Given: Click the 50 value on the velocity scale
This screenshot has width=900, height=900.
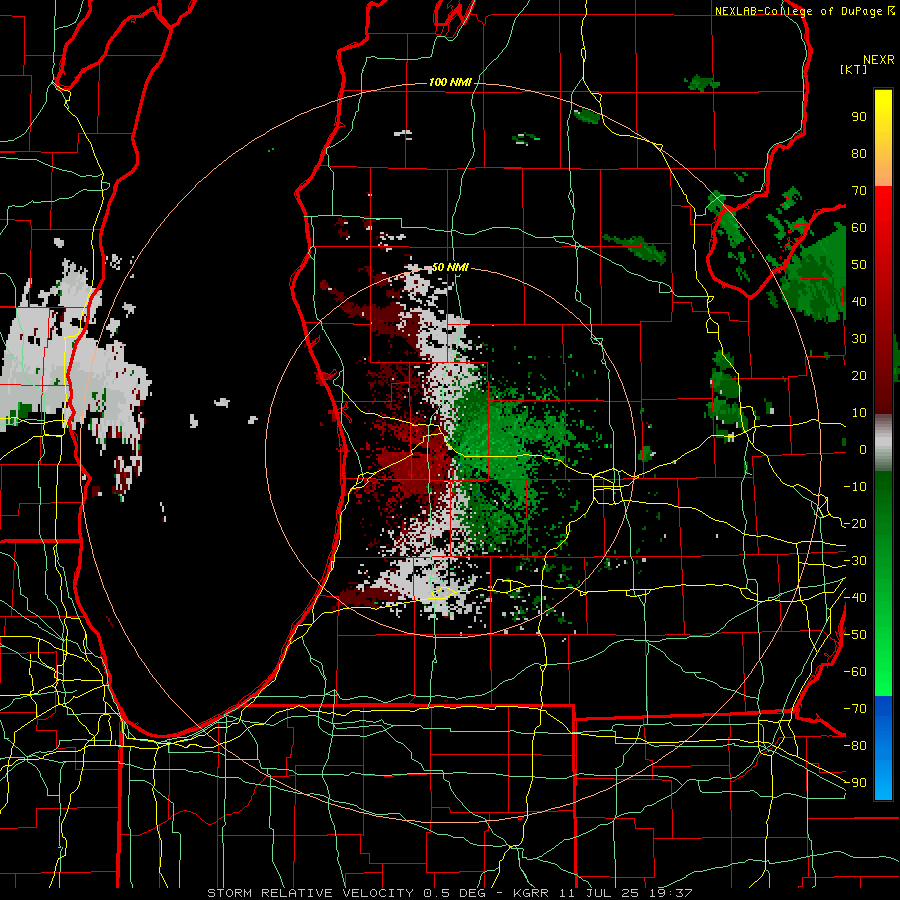Looking at the screenshot, I should coord(859,265).
